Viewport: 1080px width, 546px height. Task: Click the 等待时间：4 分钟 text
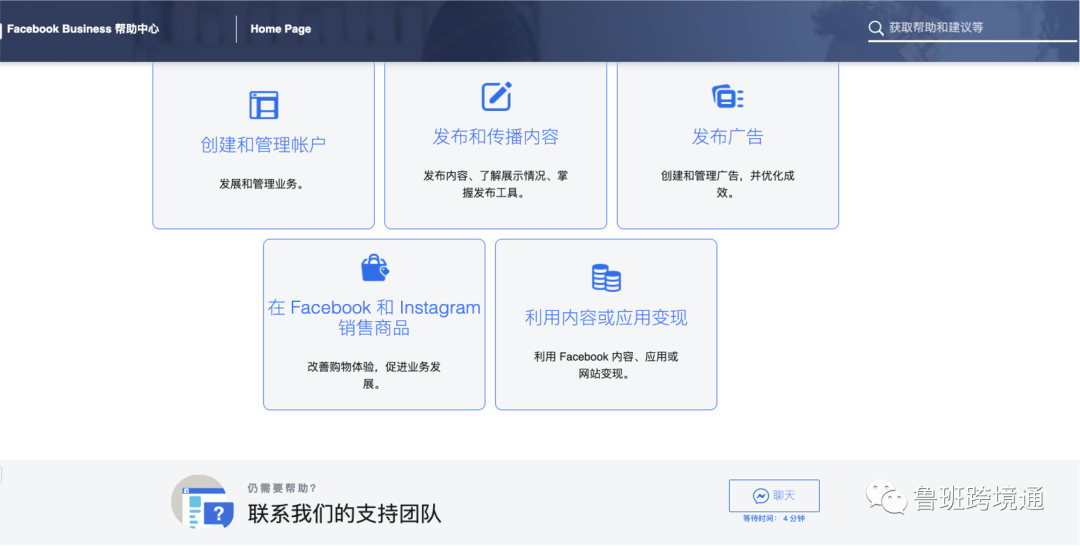click(x=773, y=518)
